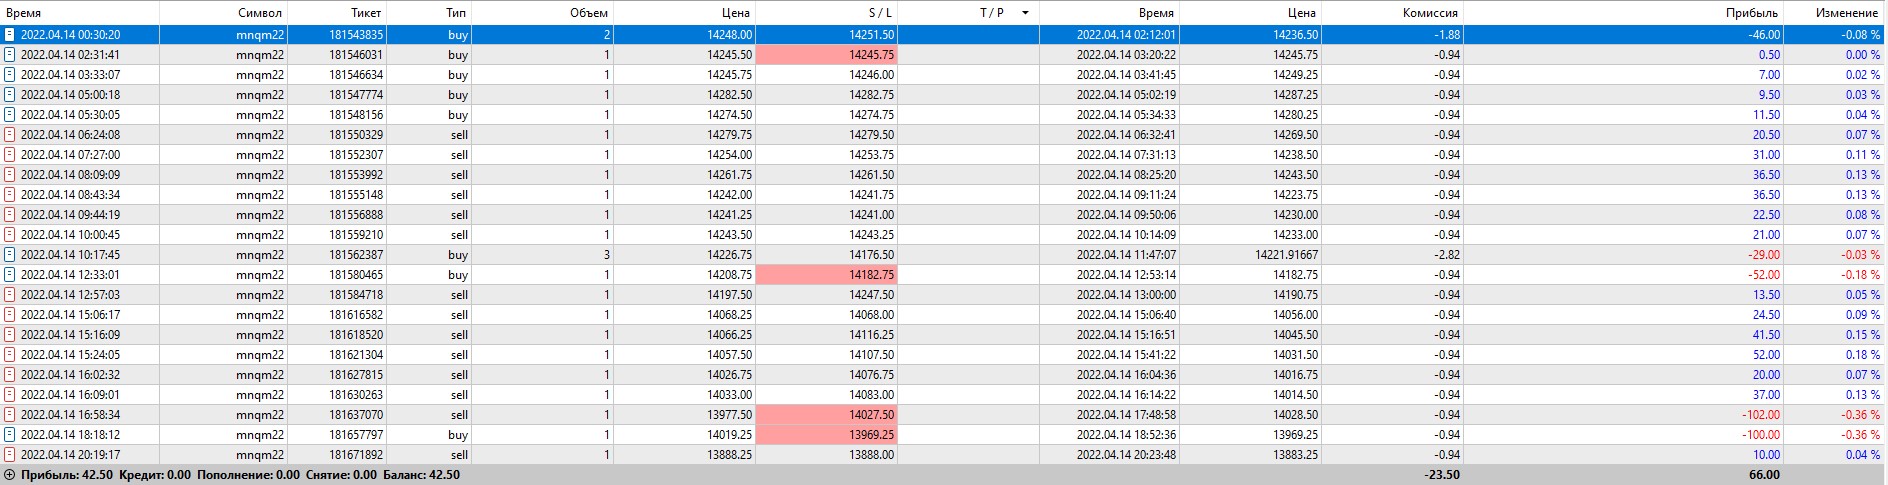
Task: Click the Объем column header
Action: (x=588, y=13)
